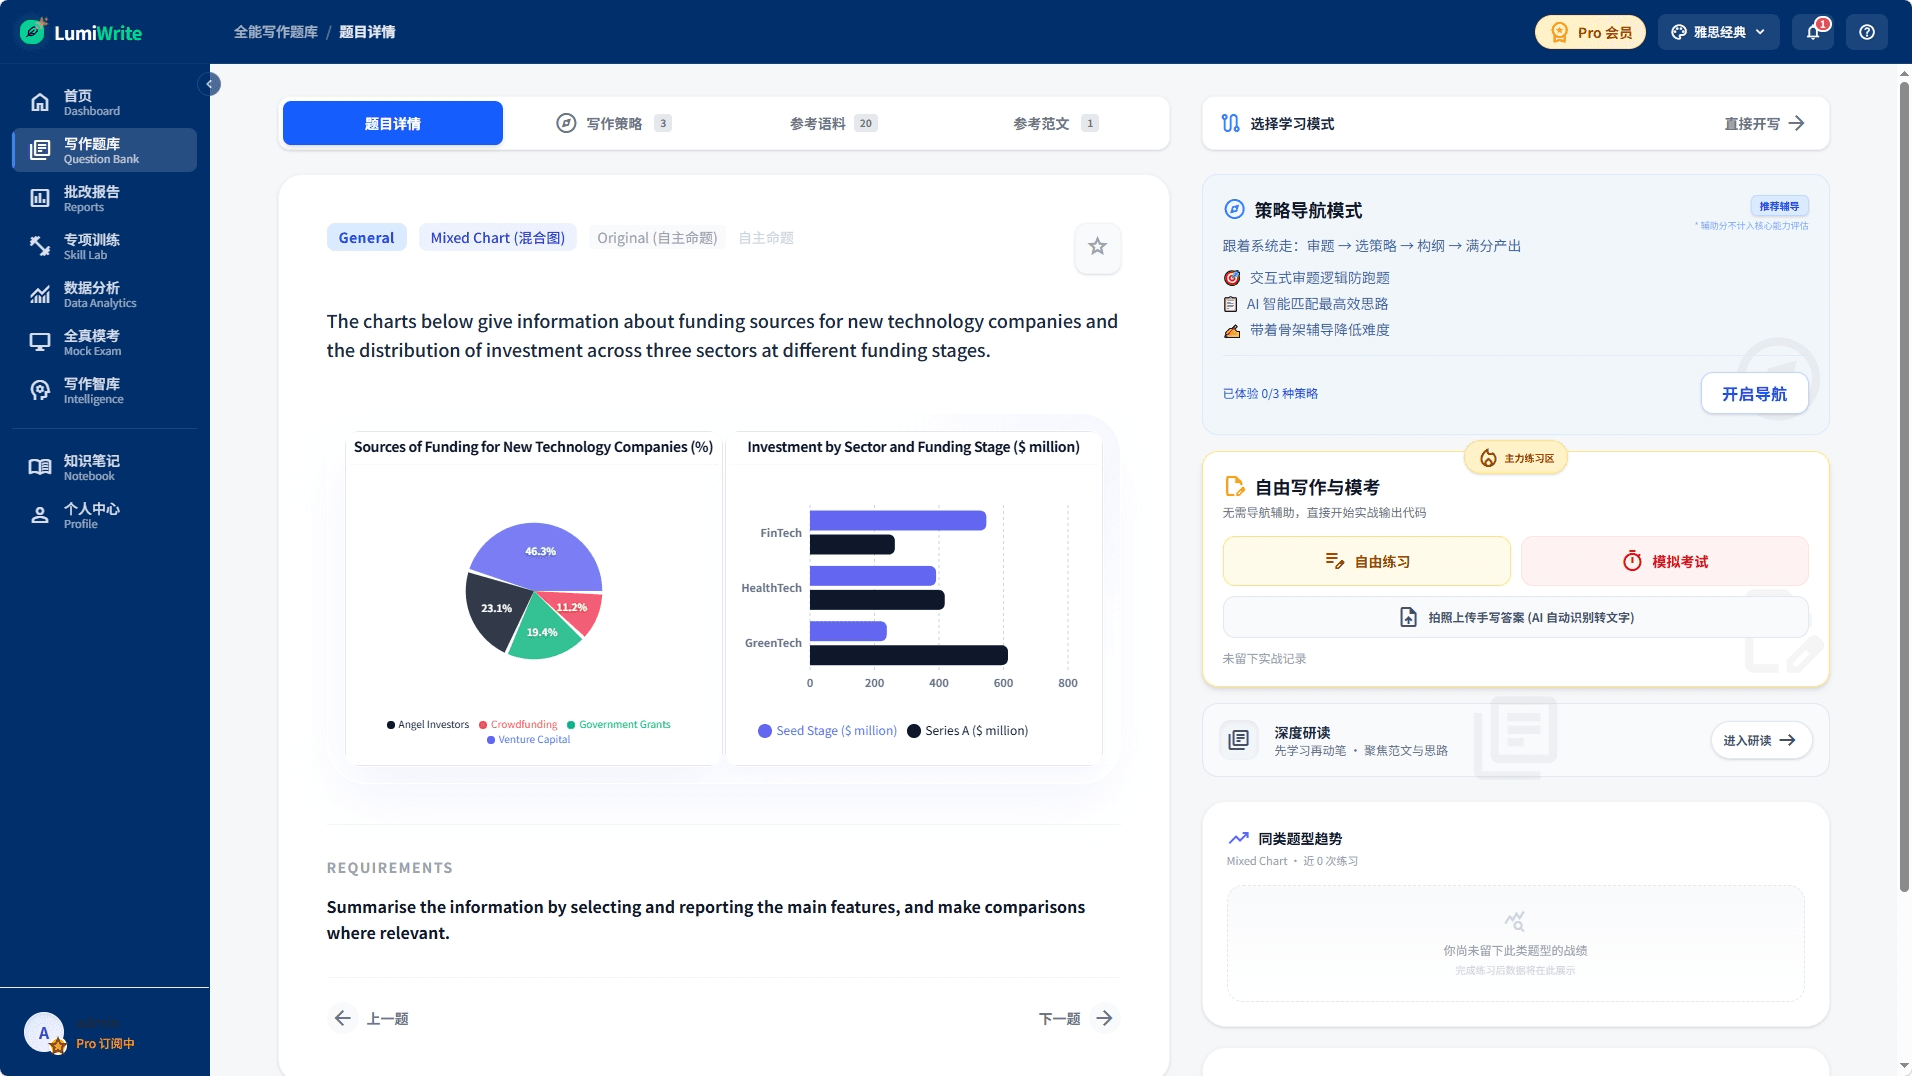
Task: Click 直接开写 arrow link
Action: click(1764, 123)
